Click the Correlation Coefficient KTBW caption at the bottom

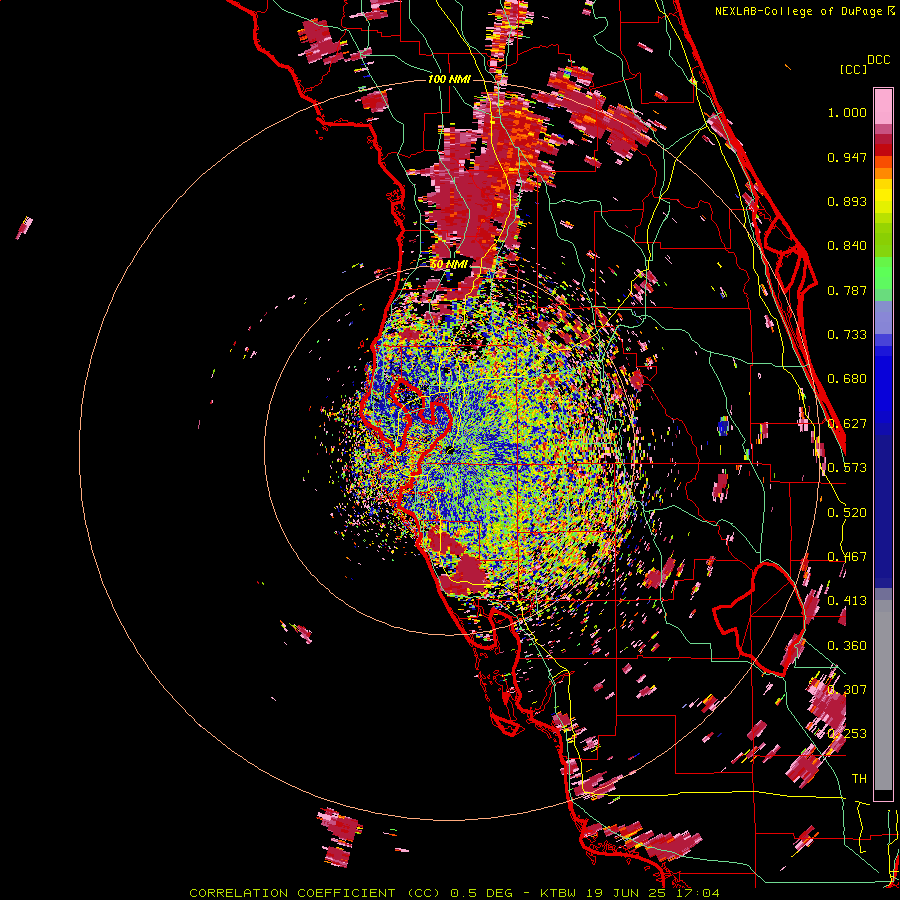(454, 893)
